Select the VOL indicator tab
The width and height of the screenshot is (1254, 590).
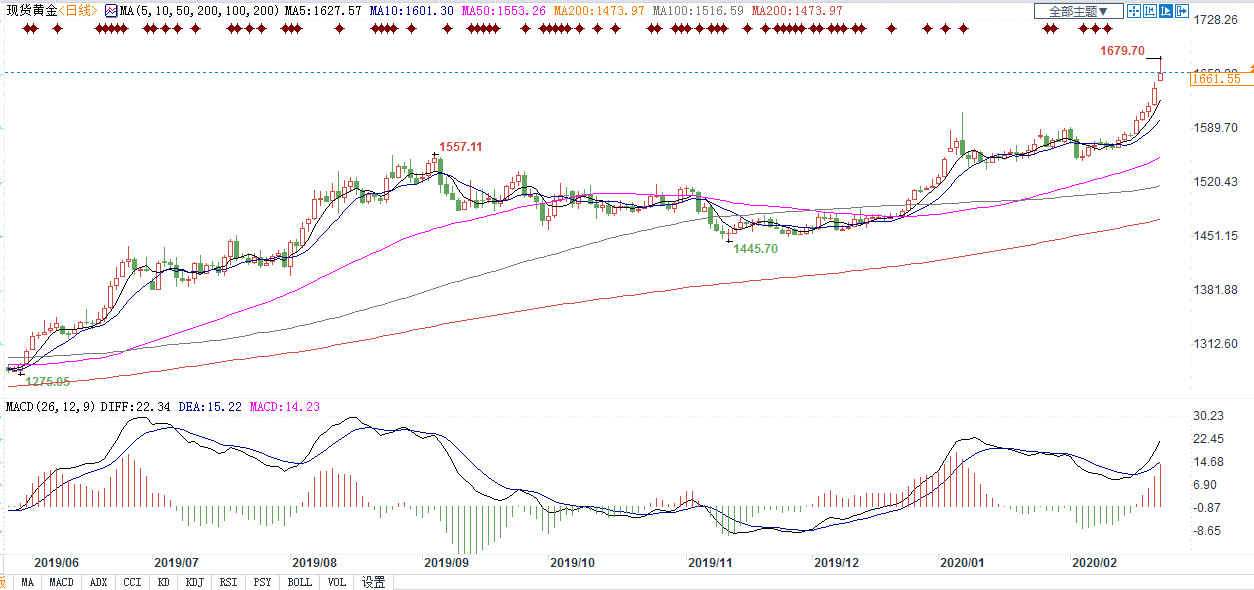pos(337,582)
